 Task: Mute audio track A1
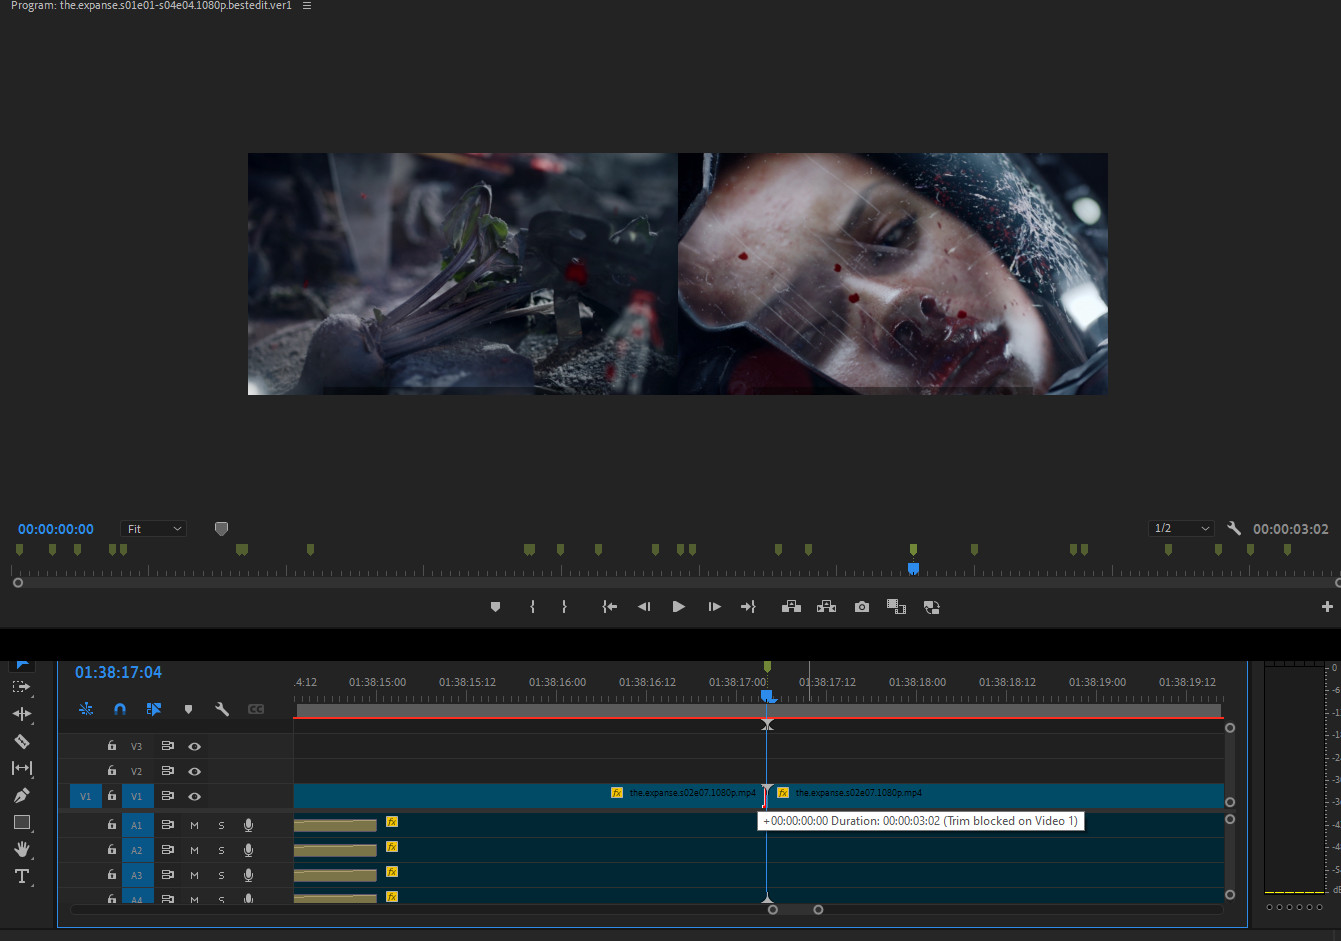tap(194, 825)
